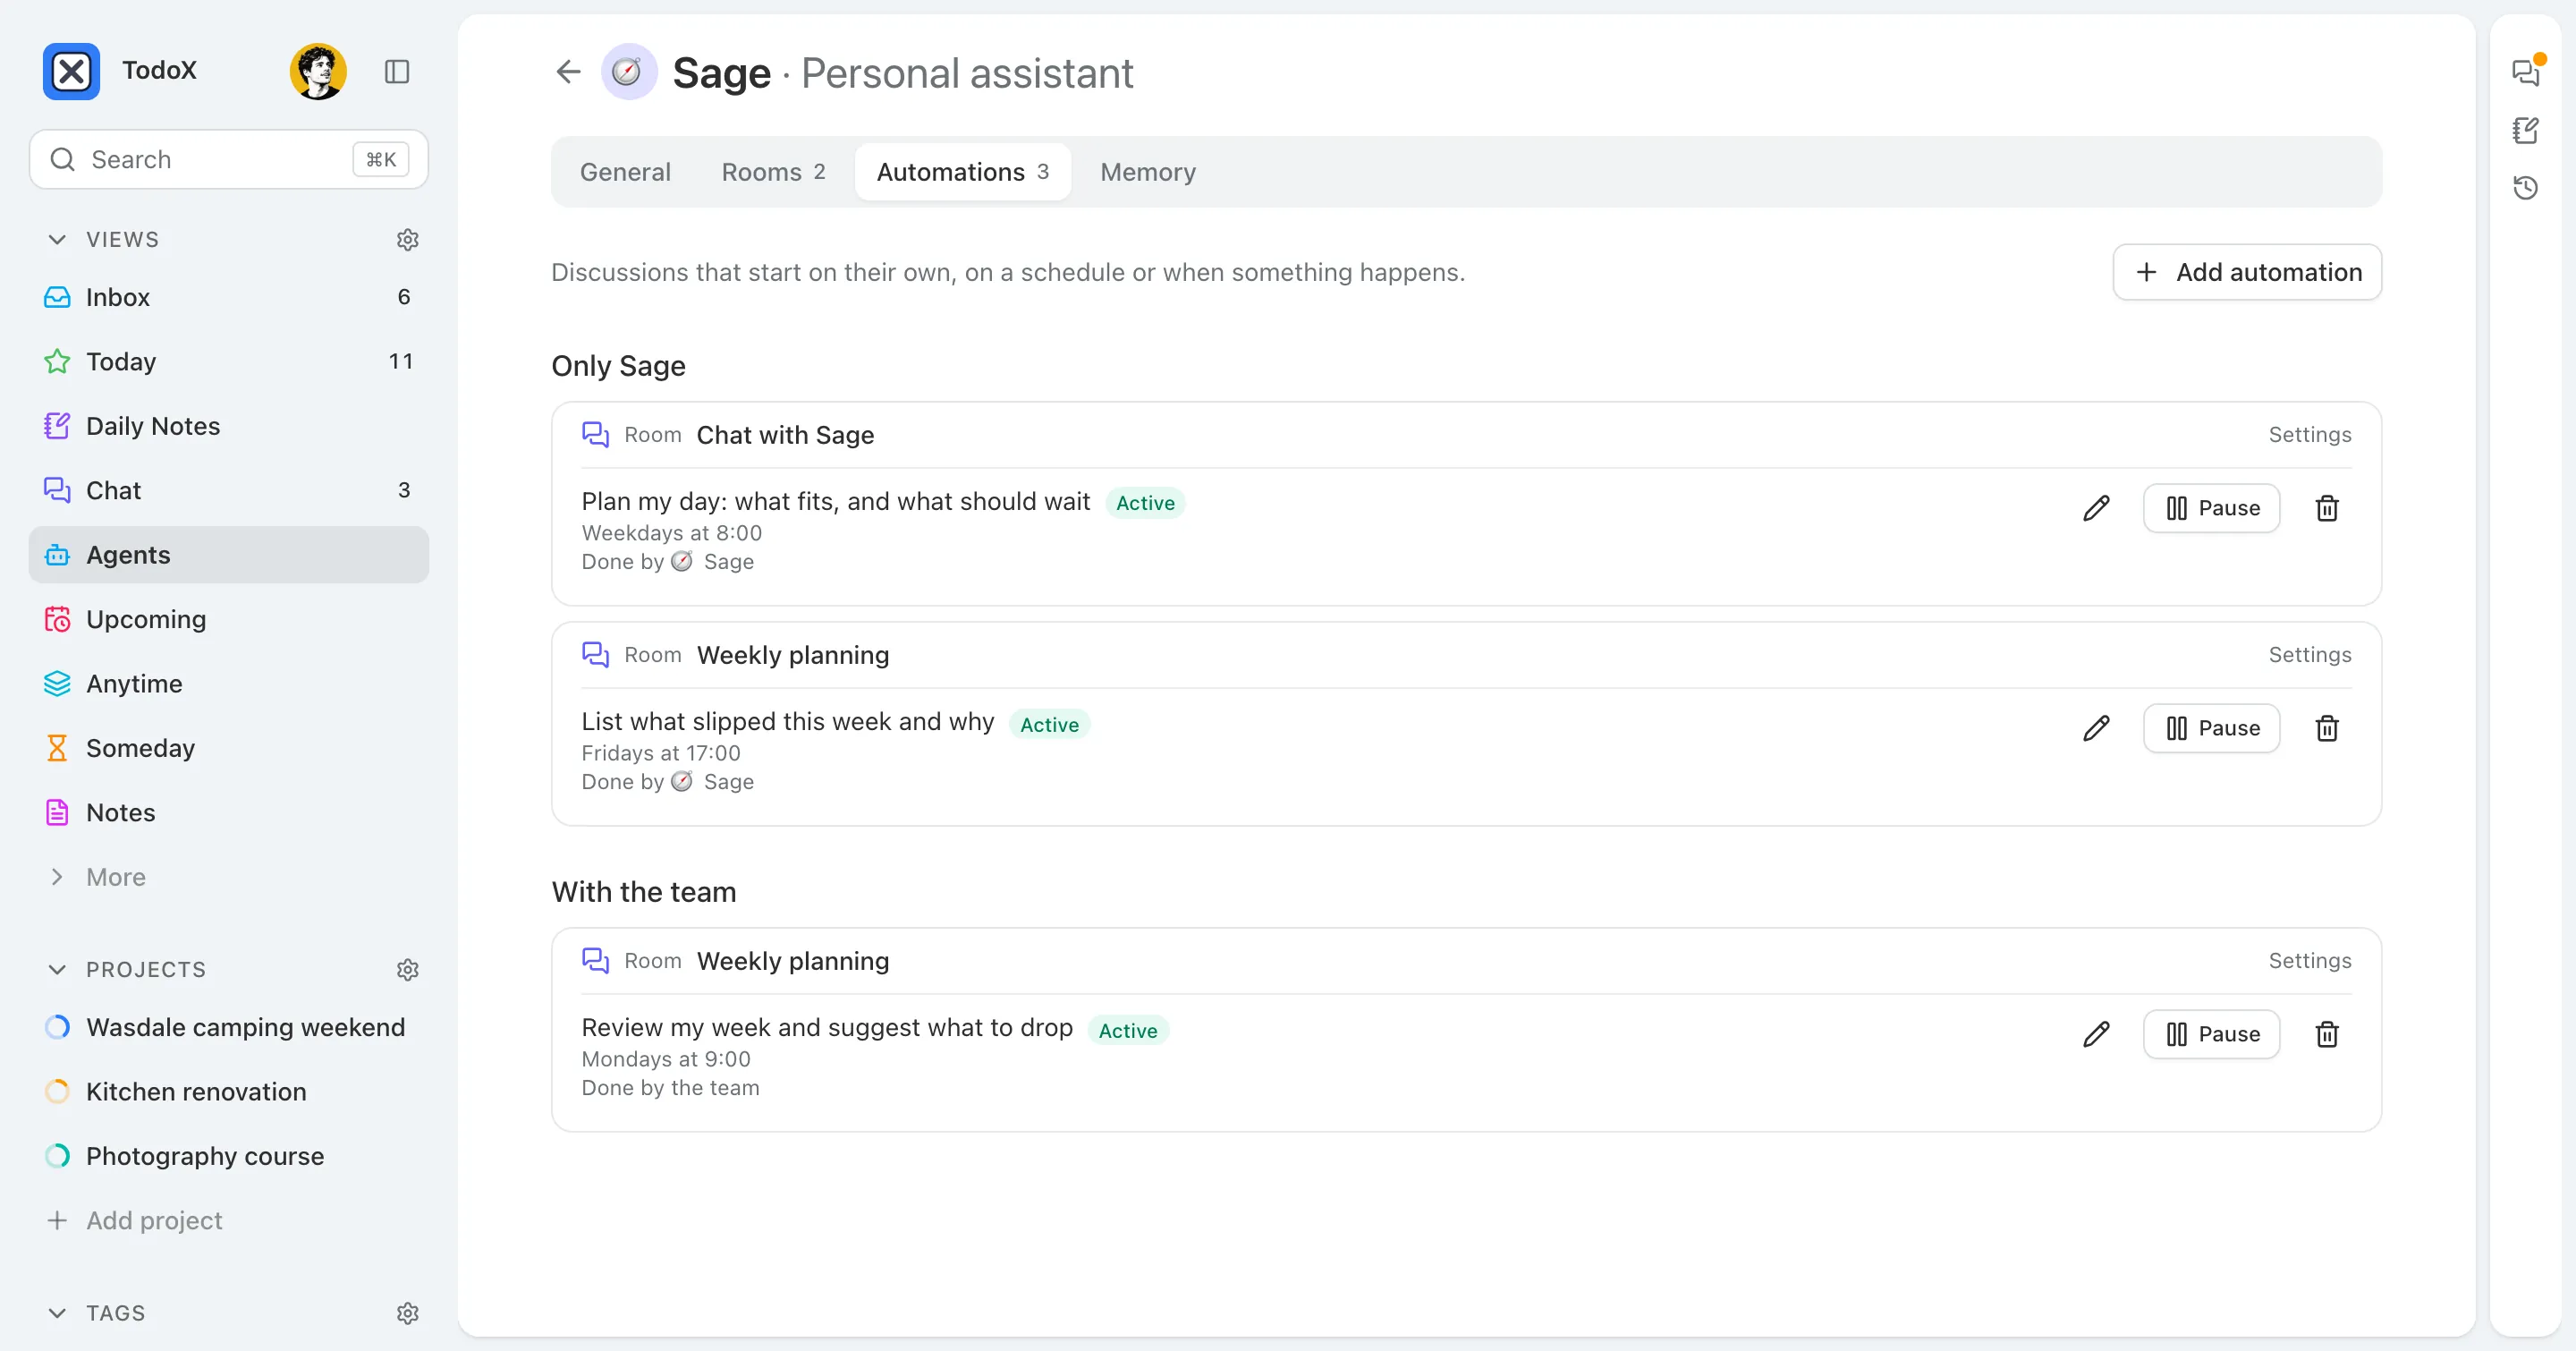Switch to the Rooms tab
This screenshot has height=1351, width=2576.
click(773, 172)
